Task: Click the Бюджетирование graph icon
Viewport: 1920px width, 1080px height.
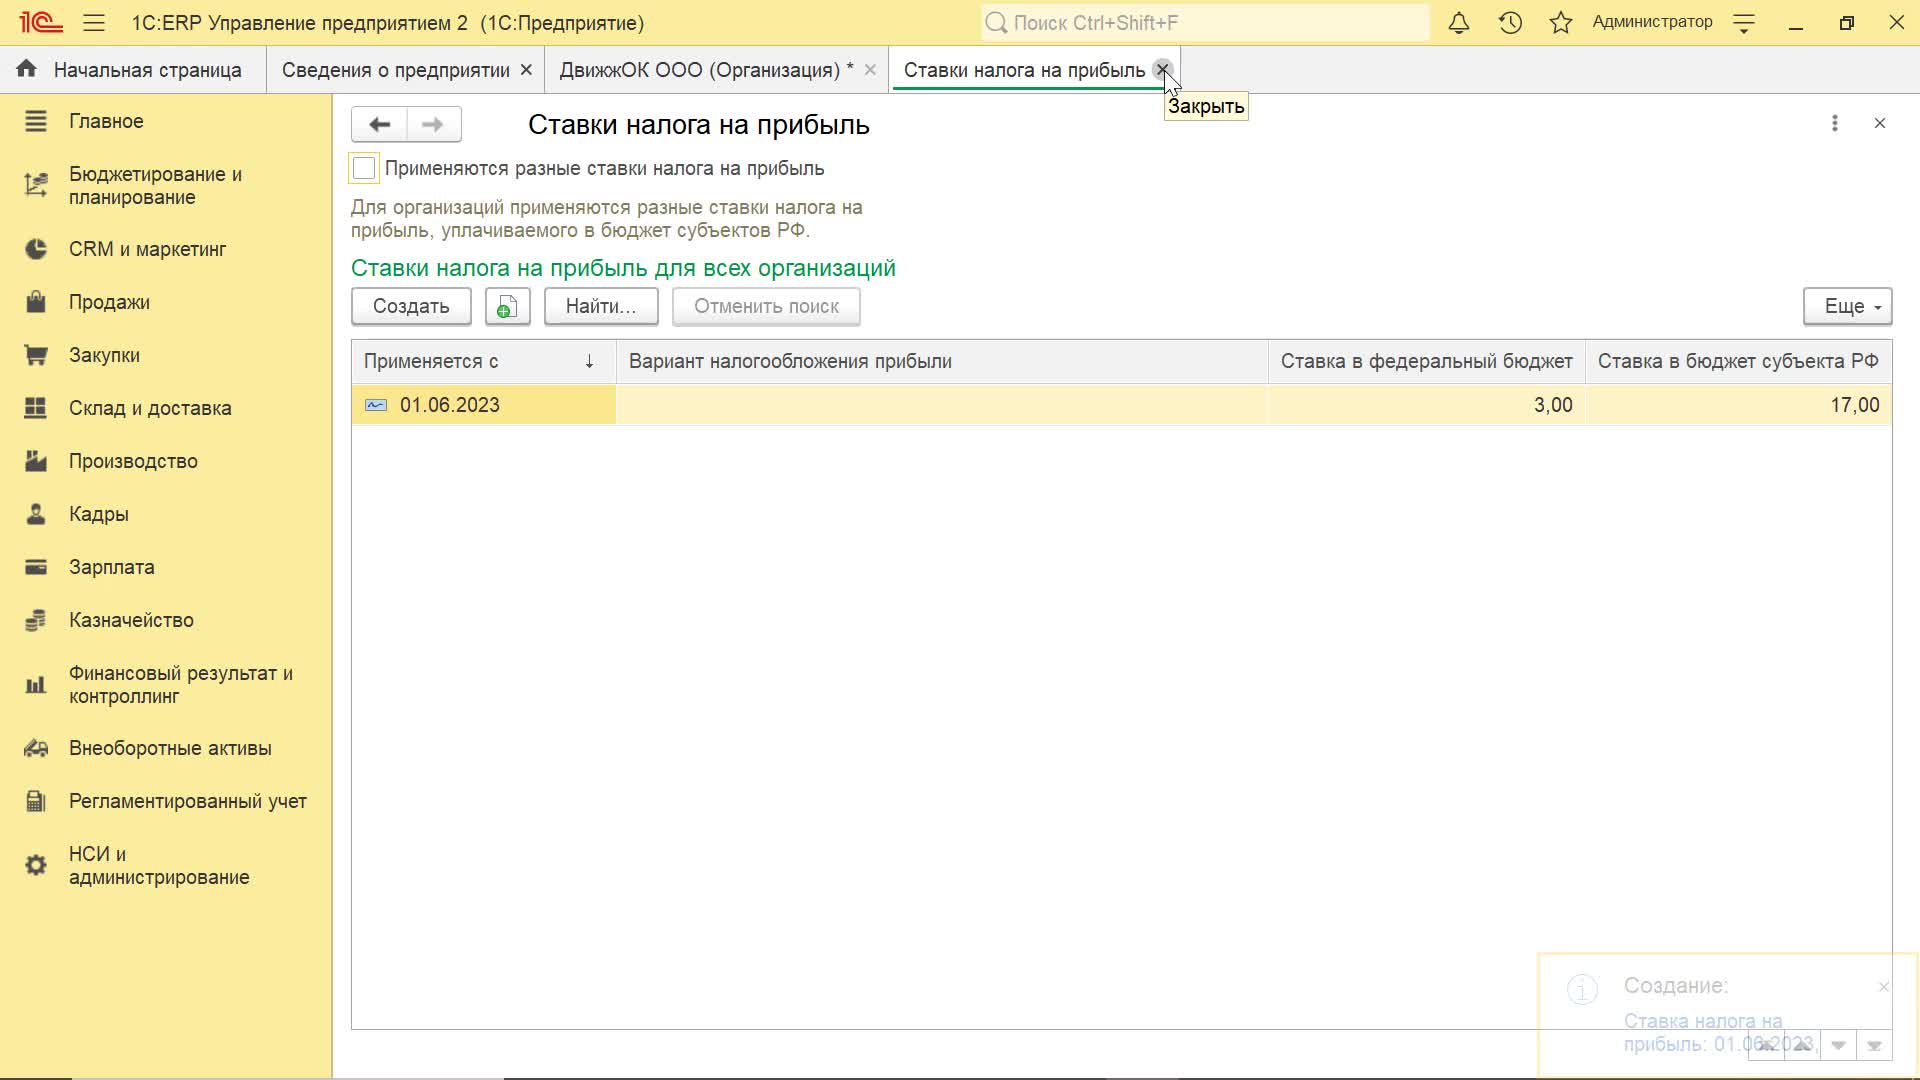Action: pyautogui.click(x=36, y=185)
